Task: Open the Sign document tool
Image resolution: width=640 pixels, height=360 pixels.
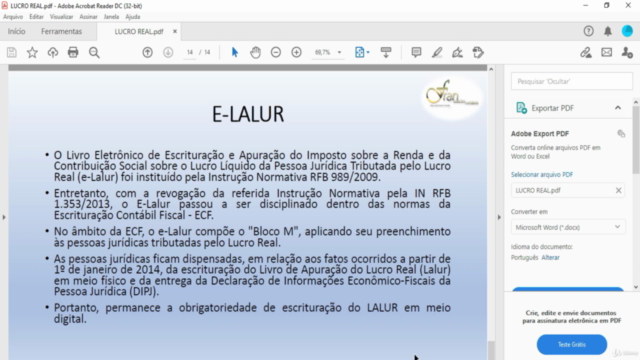Action: [458, 52]
